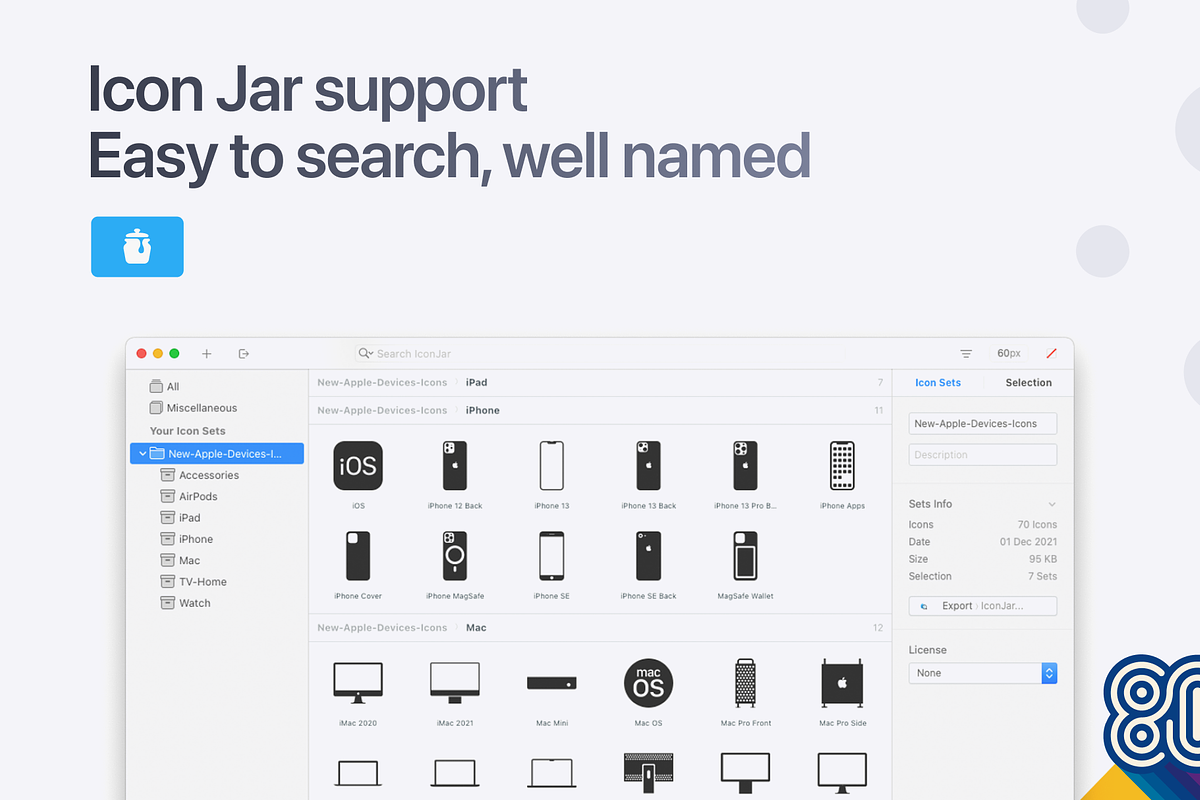Open the Accessories set in sidebar

point(200,476)
